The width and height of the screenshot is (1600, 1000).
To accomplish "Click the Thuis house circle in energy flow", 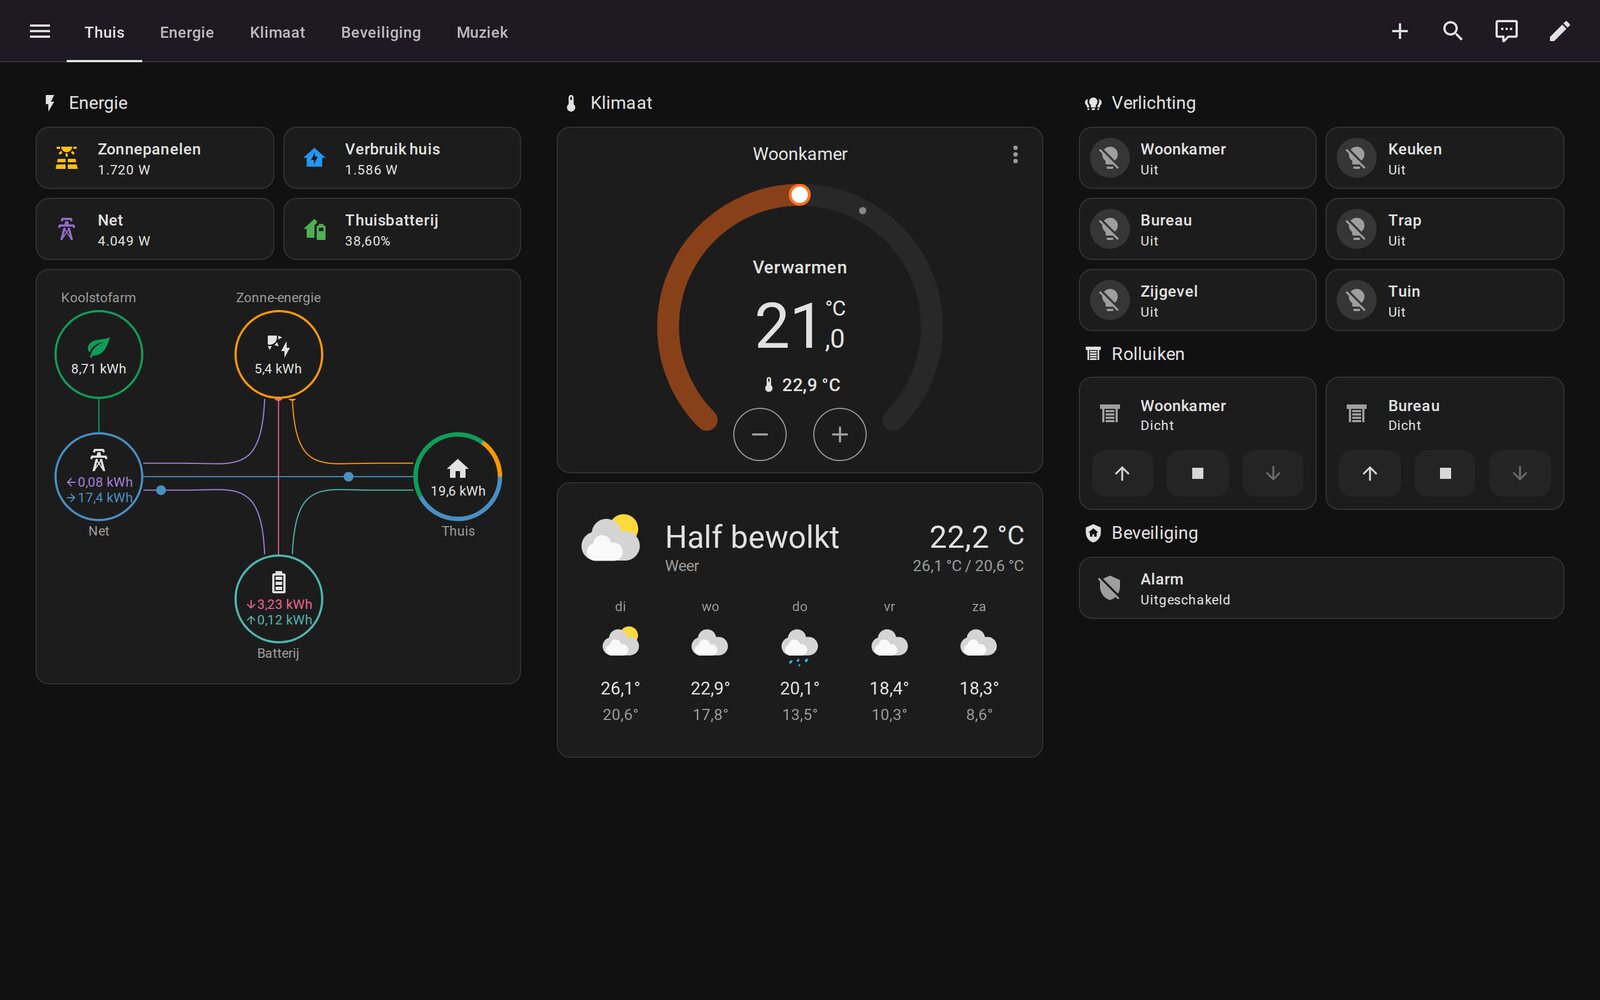I will [x=458, y=477].
